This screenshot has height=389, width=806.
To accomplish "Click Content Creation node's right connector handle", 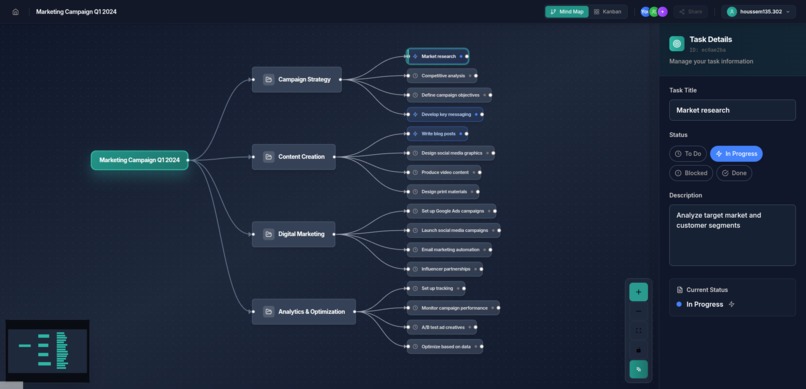I will tap(335, 157).
